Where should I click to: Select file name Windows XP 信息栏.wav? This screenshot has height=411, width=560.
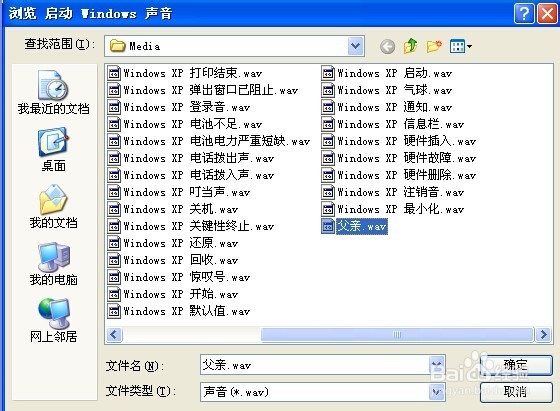[x=401, y=124]
